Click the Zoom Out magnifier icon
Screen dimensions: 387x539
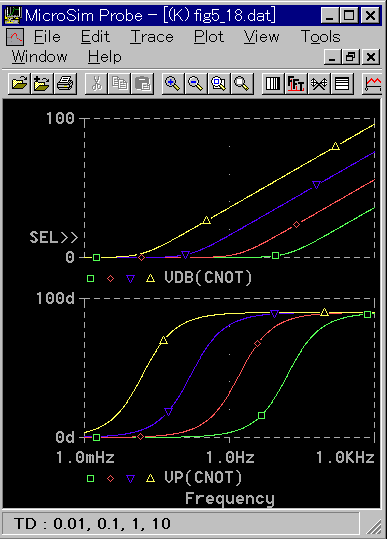[196, 84]
